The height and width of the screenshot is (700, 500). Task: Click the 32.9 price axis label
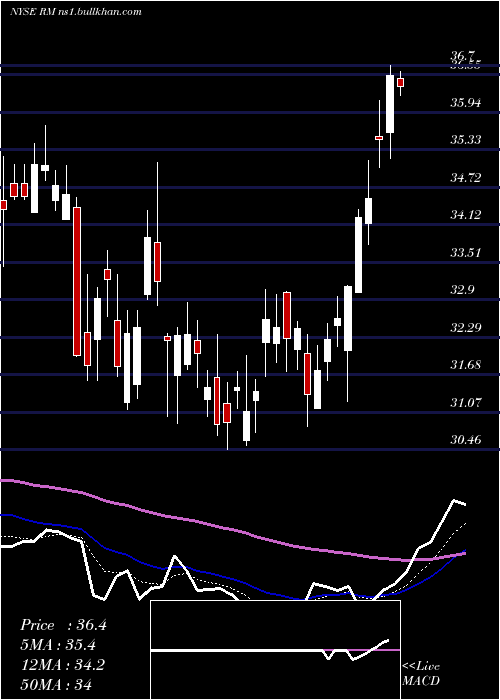point(462,290)
